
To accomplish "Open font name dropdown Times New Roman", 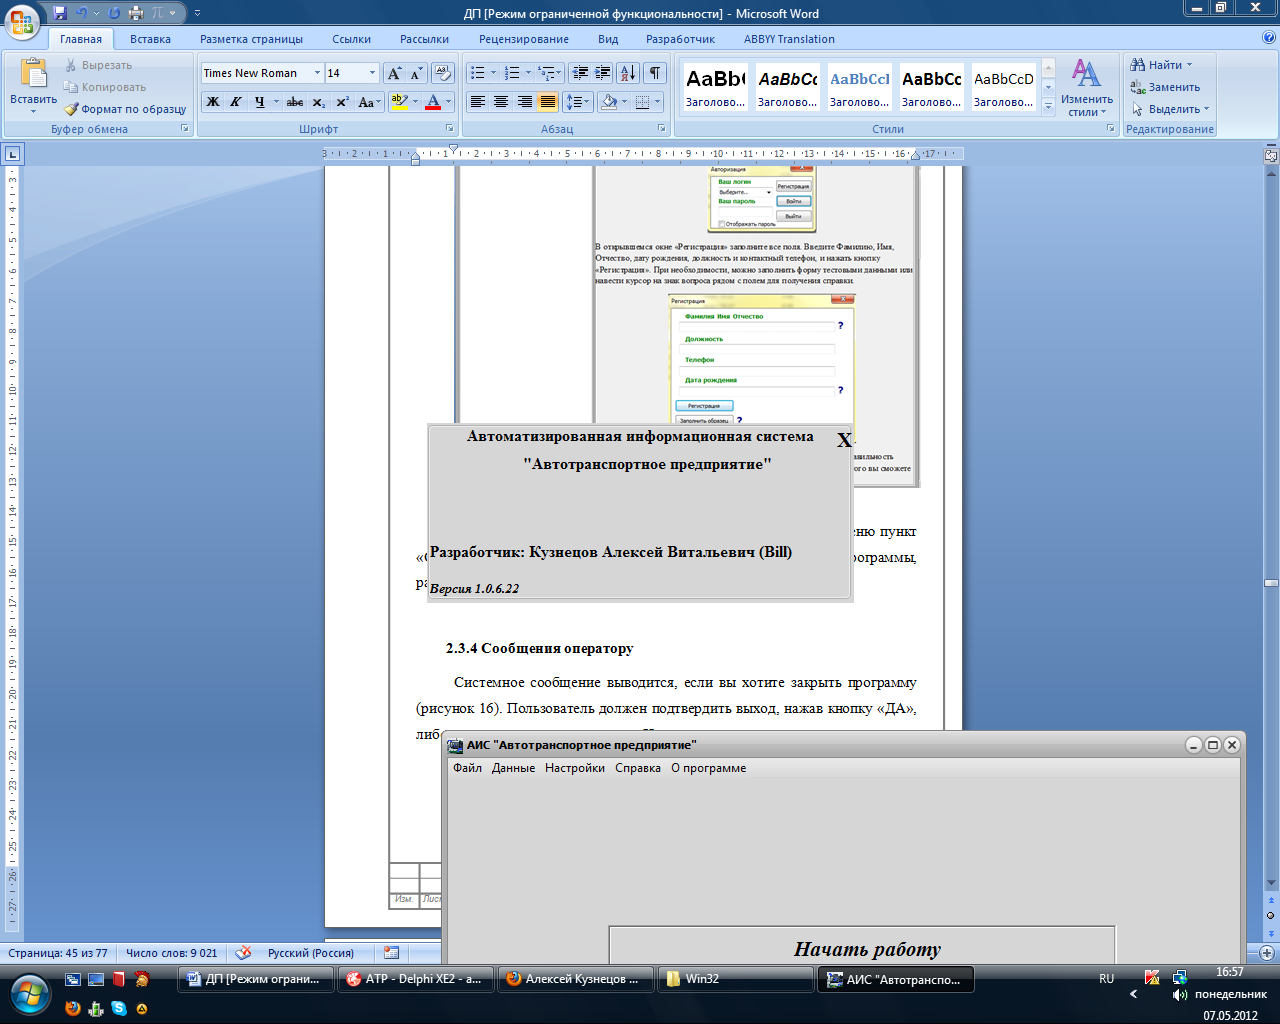I will click(317, 73).
